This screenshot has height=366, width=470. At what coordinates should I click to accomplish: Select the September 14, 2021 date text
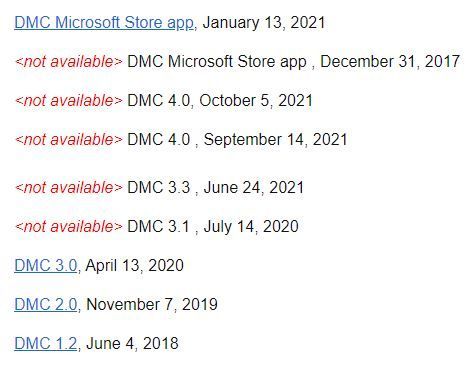tap(276, 140)
